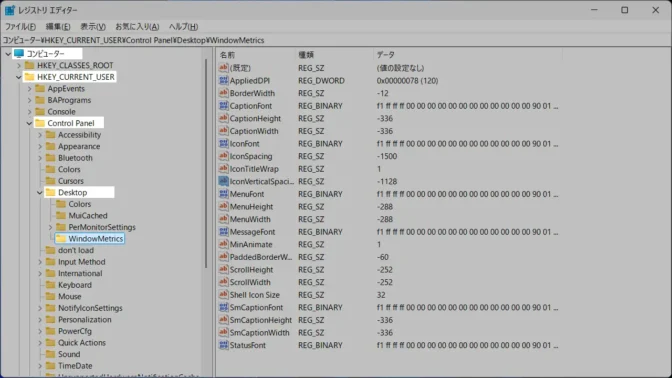Viewport: 672px width, 378px height.
Task: Click the AppliedDPI value icon
Action: point(223,80)
